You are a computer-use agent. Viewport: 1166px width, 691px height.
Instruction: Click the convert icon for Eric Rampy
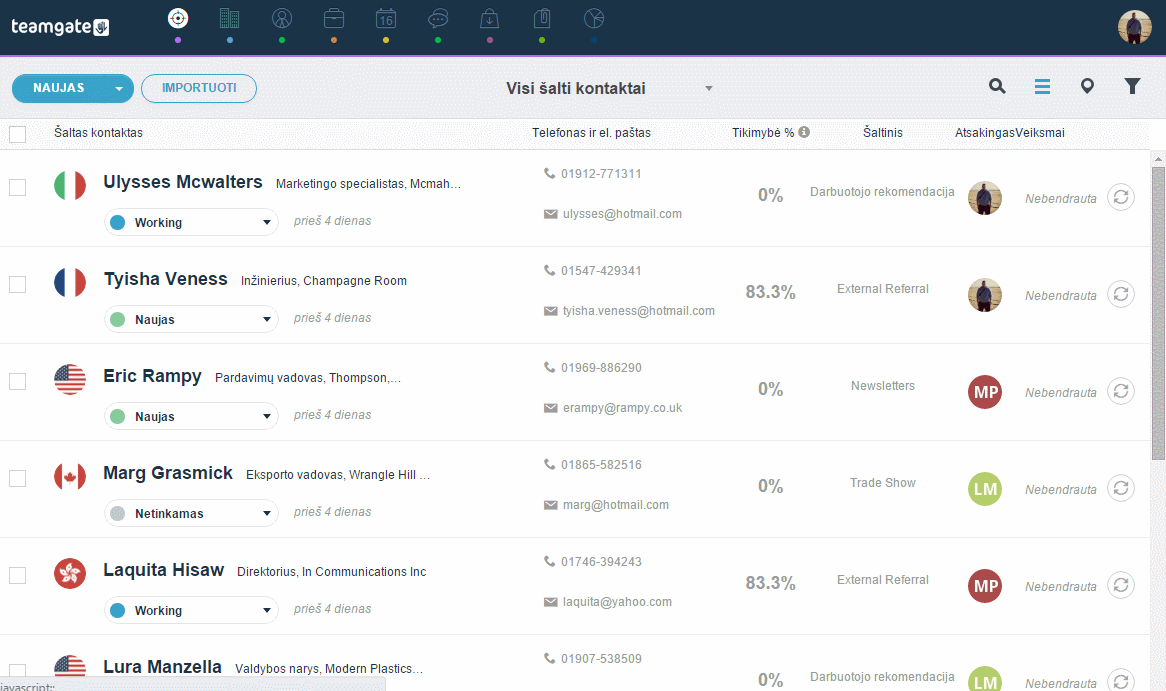pyautogui.click(x=1121, y=391)
